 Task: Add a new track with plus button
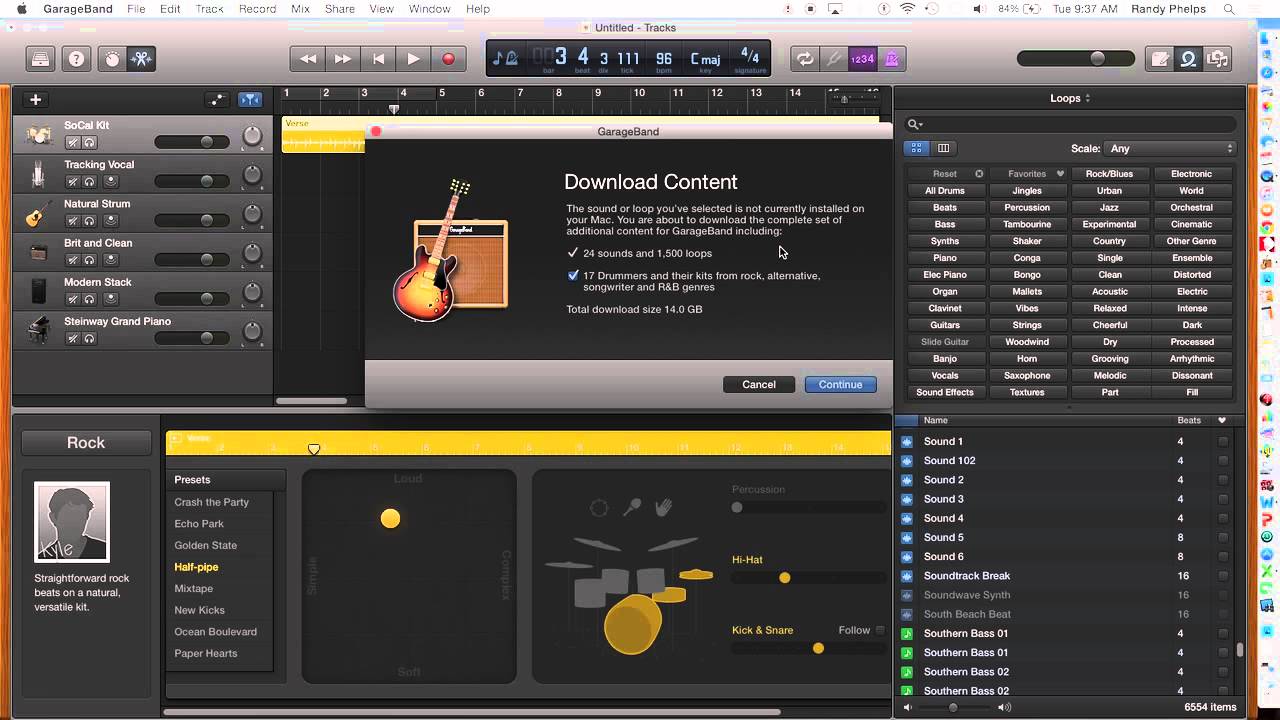pyautogui.click(x=35, y=99)
